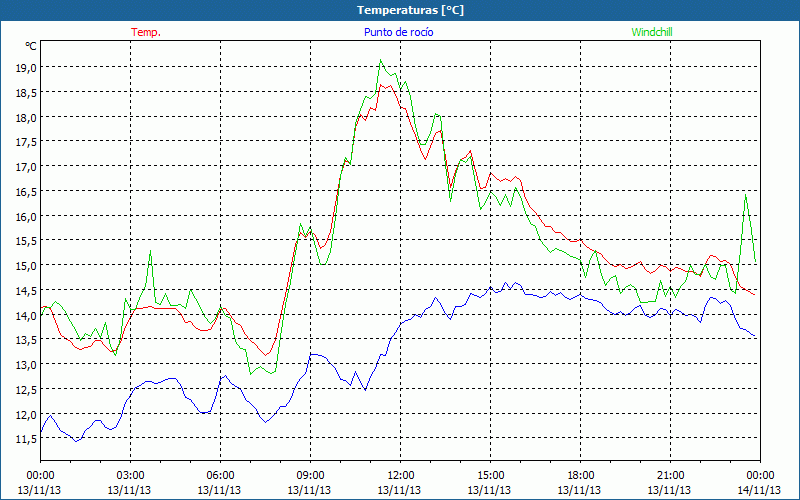
Task: Click the 14,5 y-axis value
Action: [26, 290]
